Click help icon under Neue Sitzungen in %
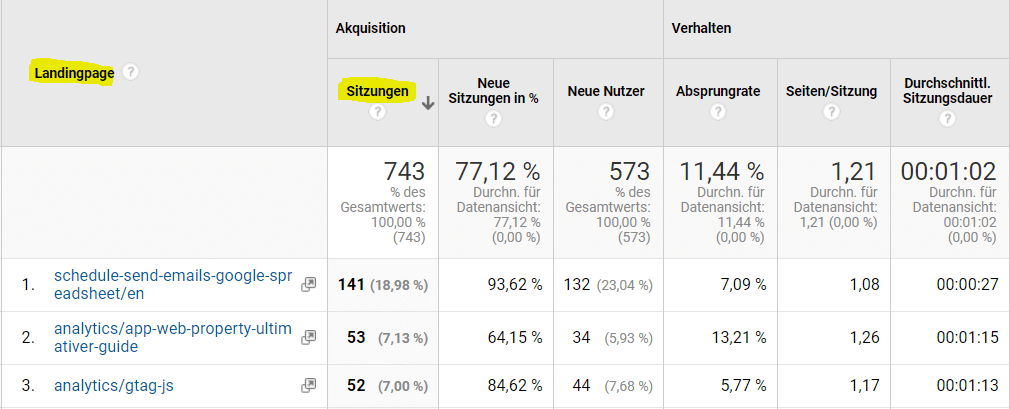The width and height of the screenshot is (1010, 409). (493, 119)
